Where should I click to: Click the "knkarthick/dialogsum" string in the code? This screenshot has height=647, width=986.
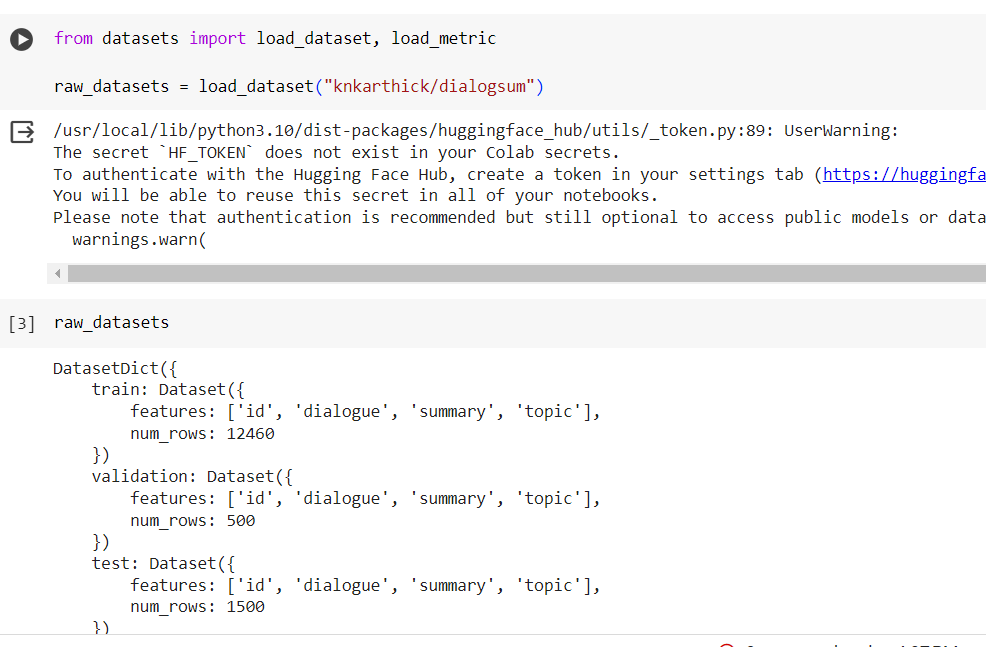(429, 86)
